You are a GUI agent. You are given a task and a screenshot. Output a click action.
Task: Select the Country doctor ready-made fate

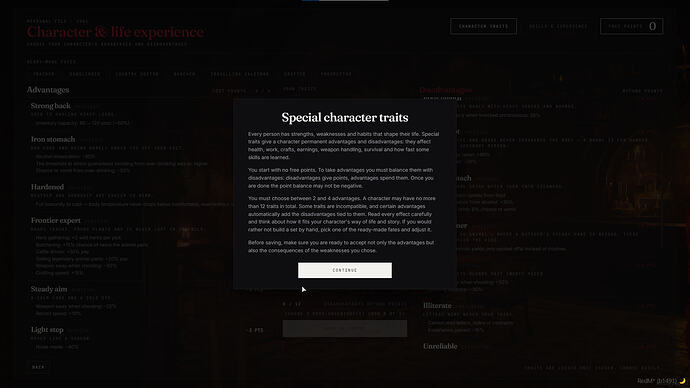[x=137, y=74]
